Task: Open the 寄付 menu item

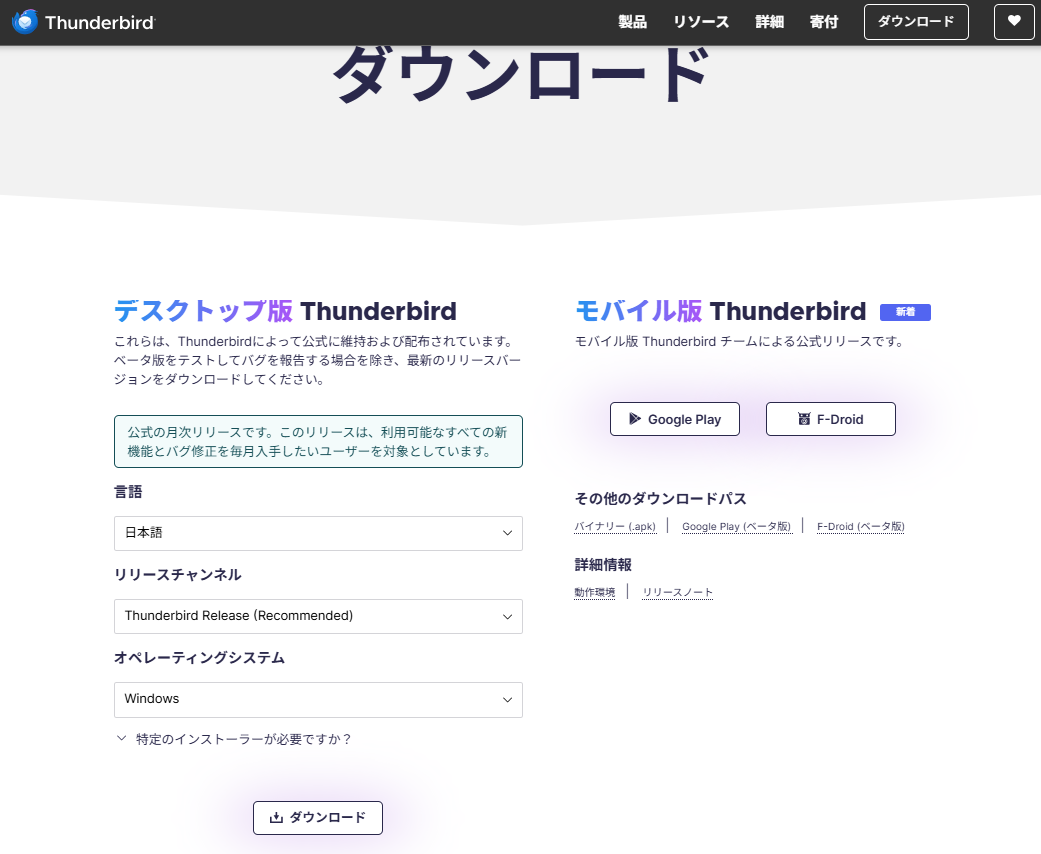Action: click(x=824, y=22)
